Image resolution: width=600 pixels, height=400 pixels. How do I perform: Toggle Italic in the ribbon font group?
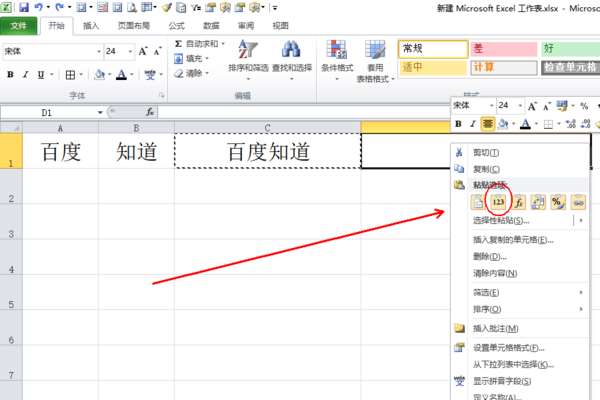25,75
